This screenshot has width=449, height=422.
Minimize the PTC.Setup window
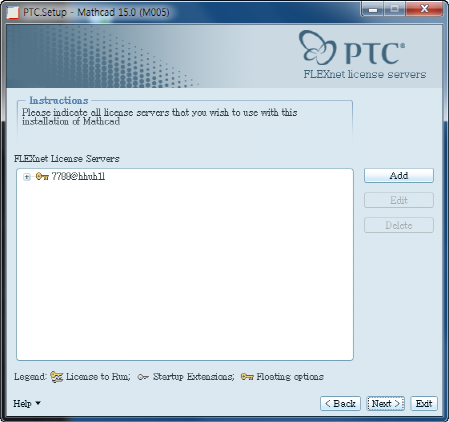point(373,9)
